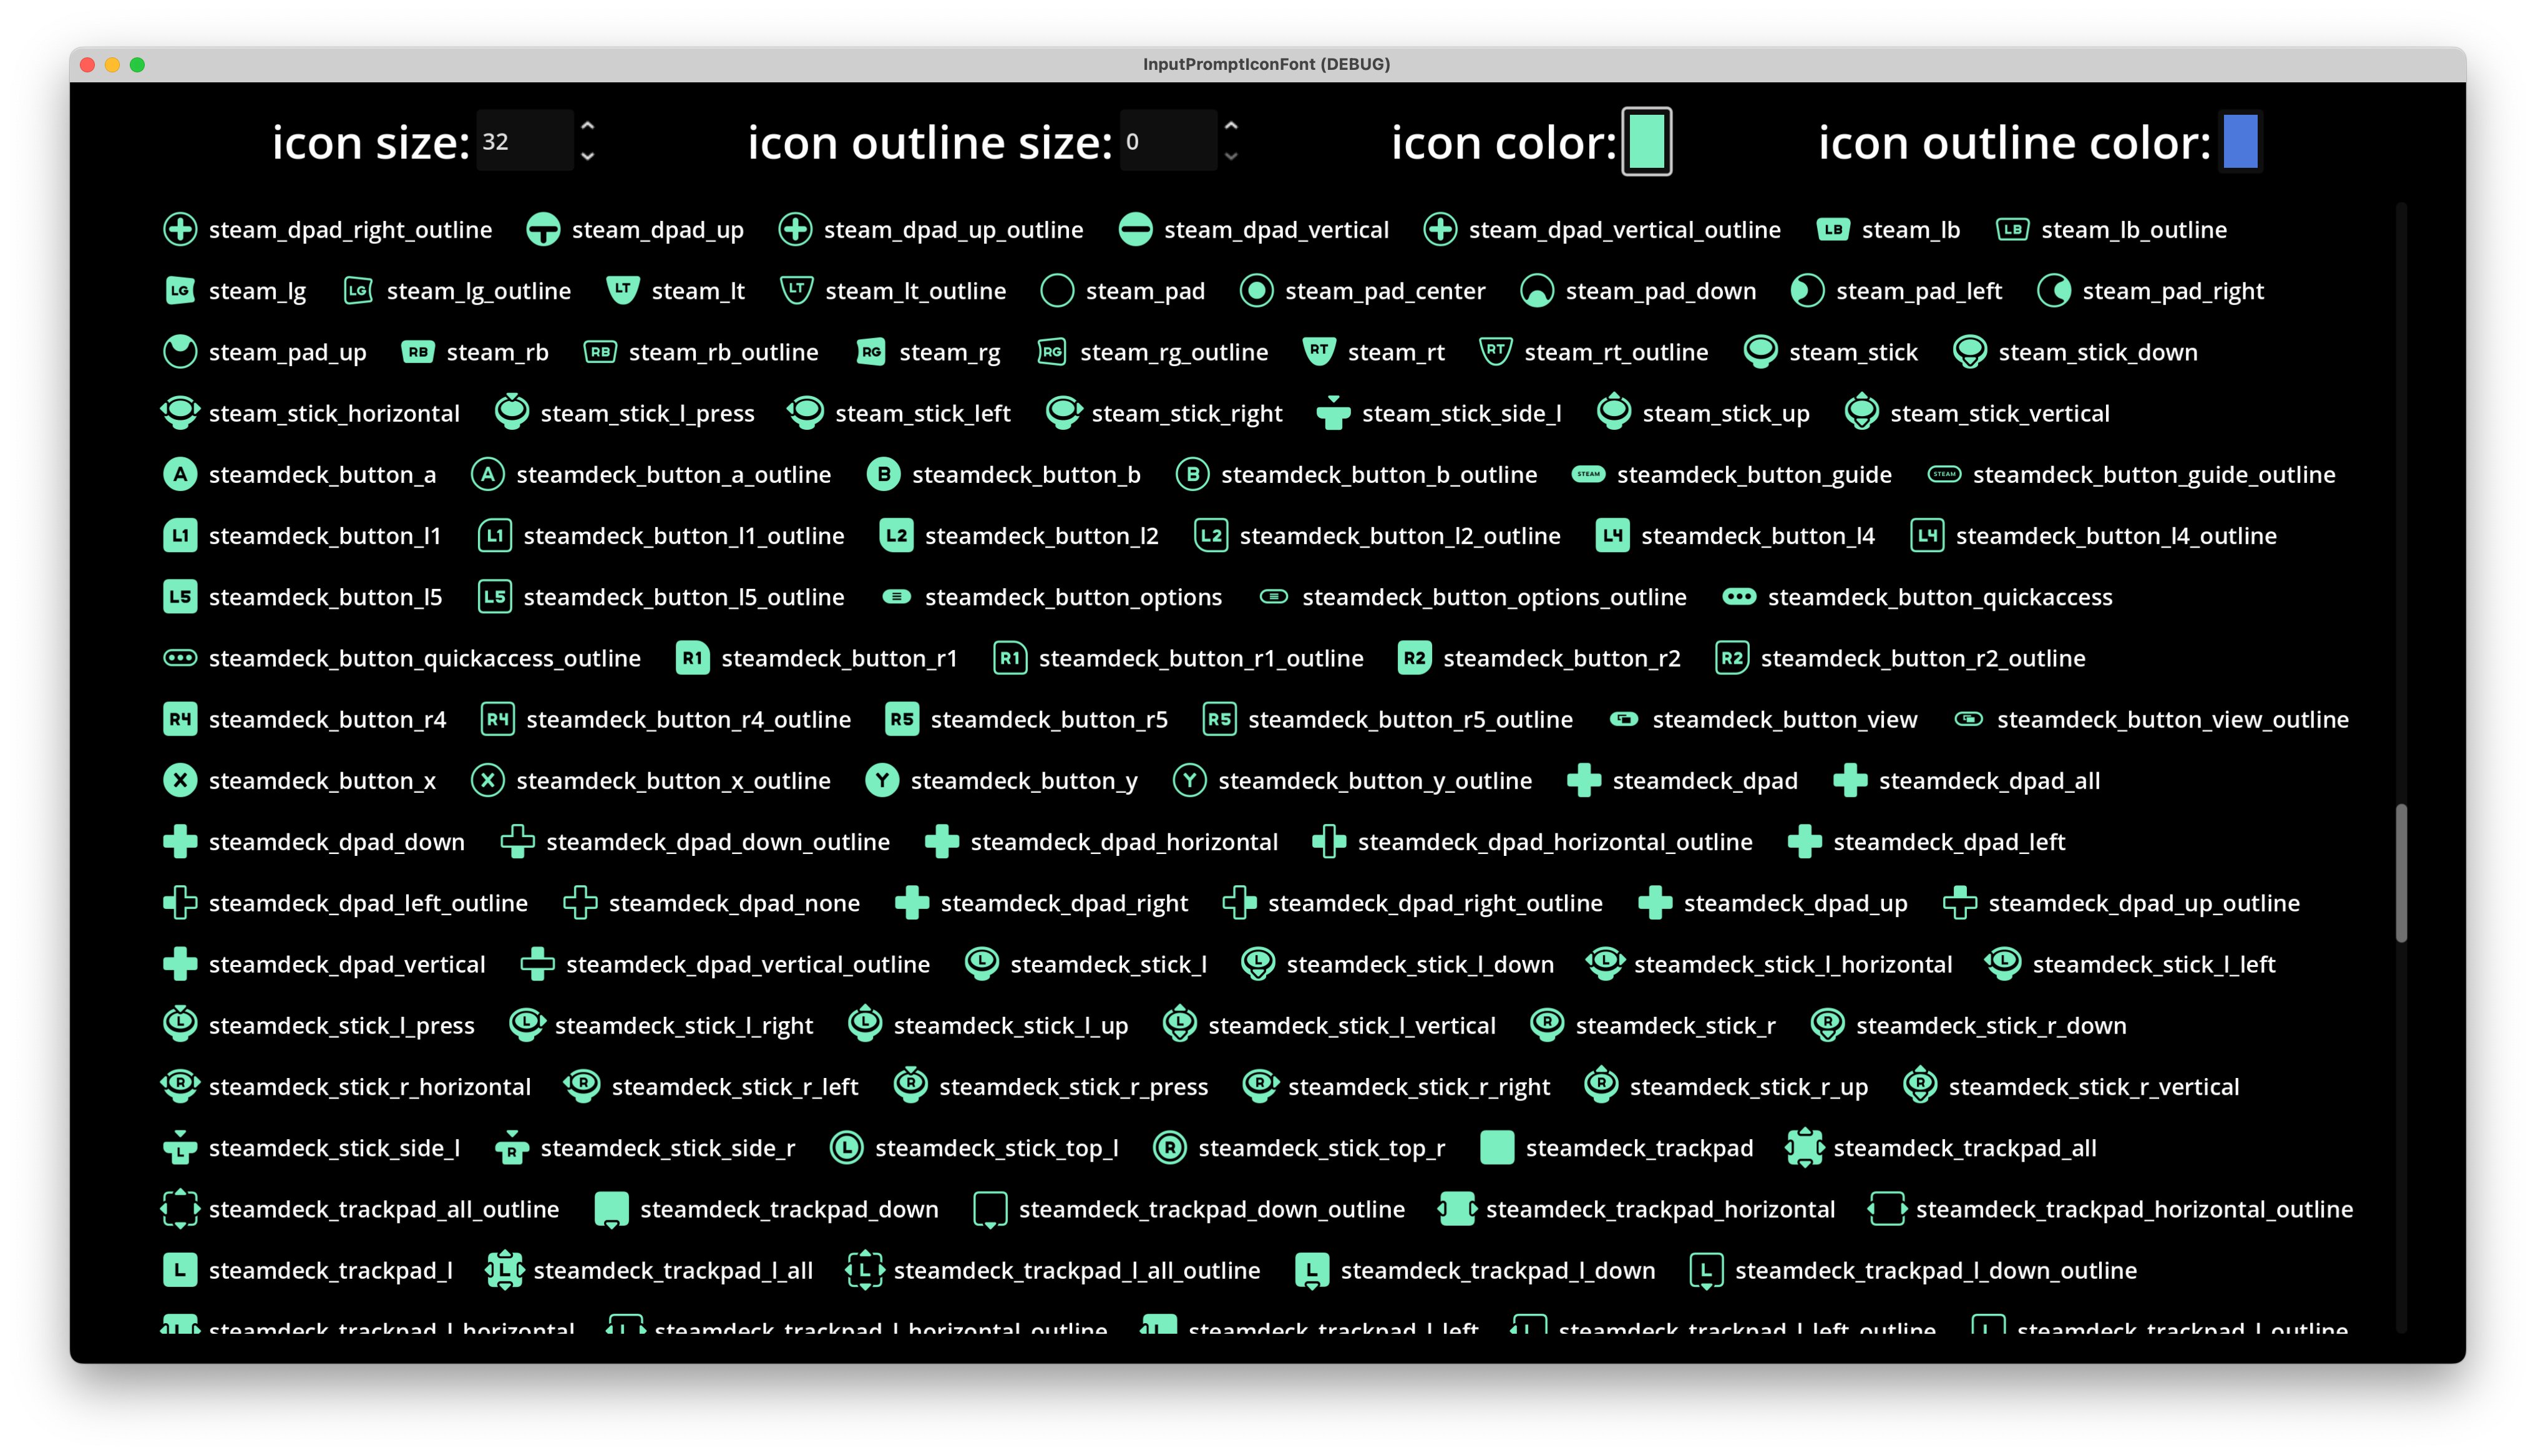
Task: Click the steamdeck_button_quickaccess icon
Action: [1739, 597]
